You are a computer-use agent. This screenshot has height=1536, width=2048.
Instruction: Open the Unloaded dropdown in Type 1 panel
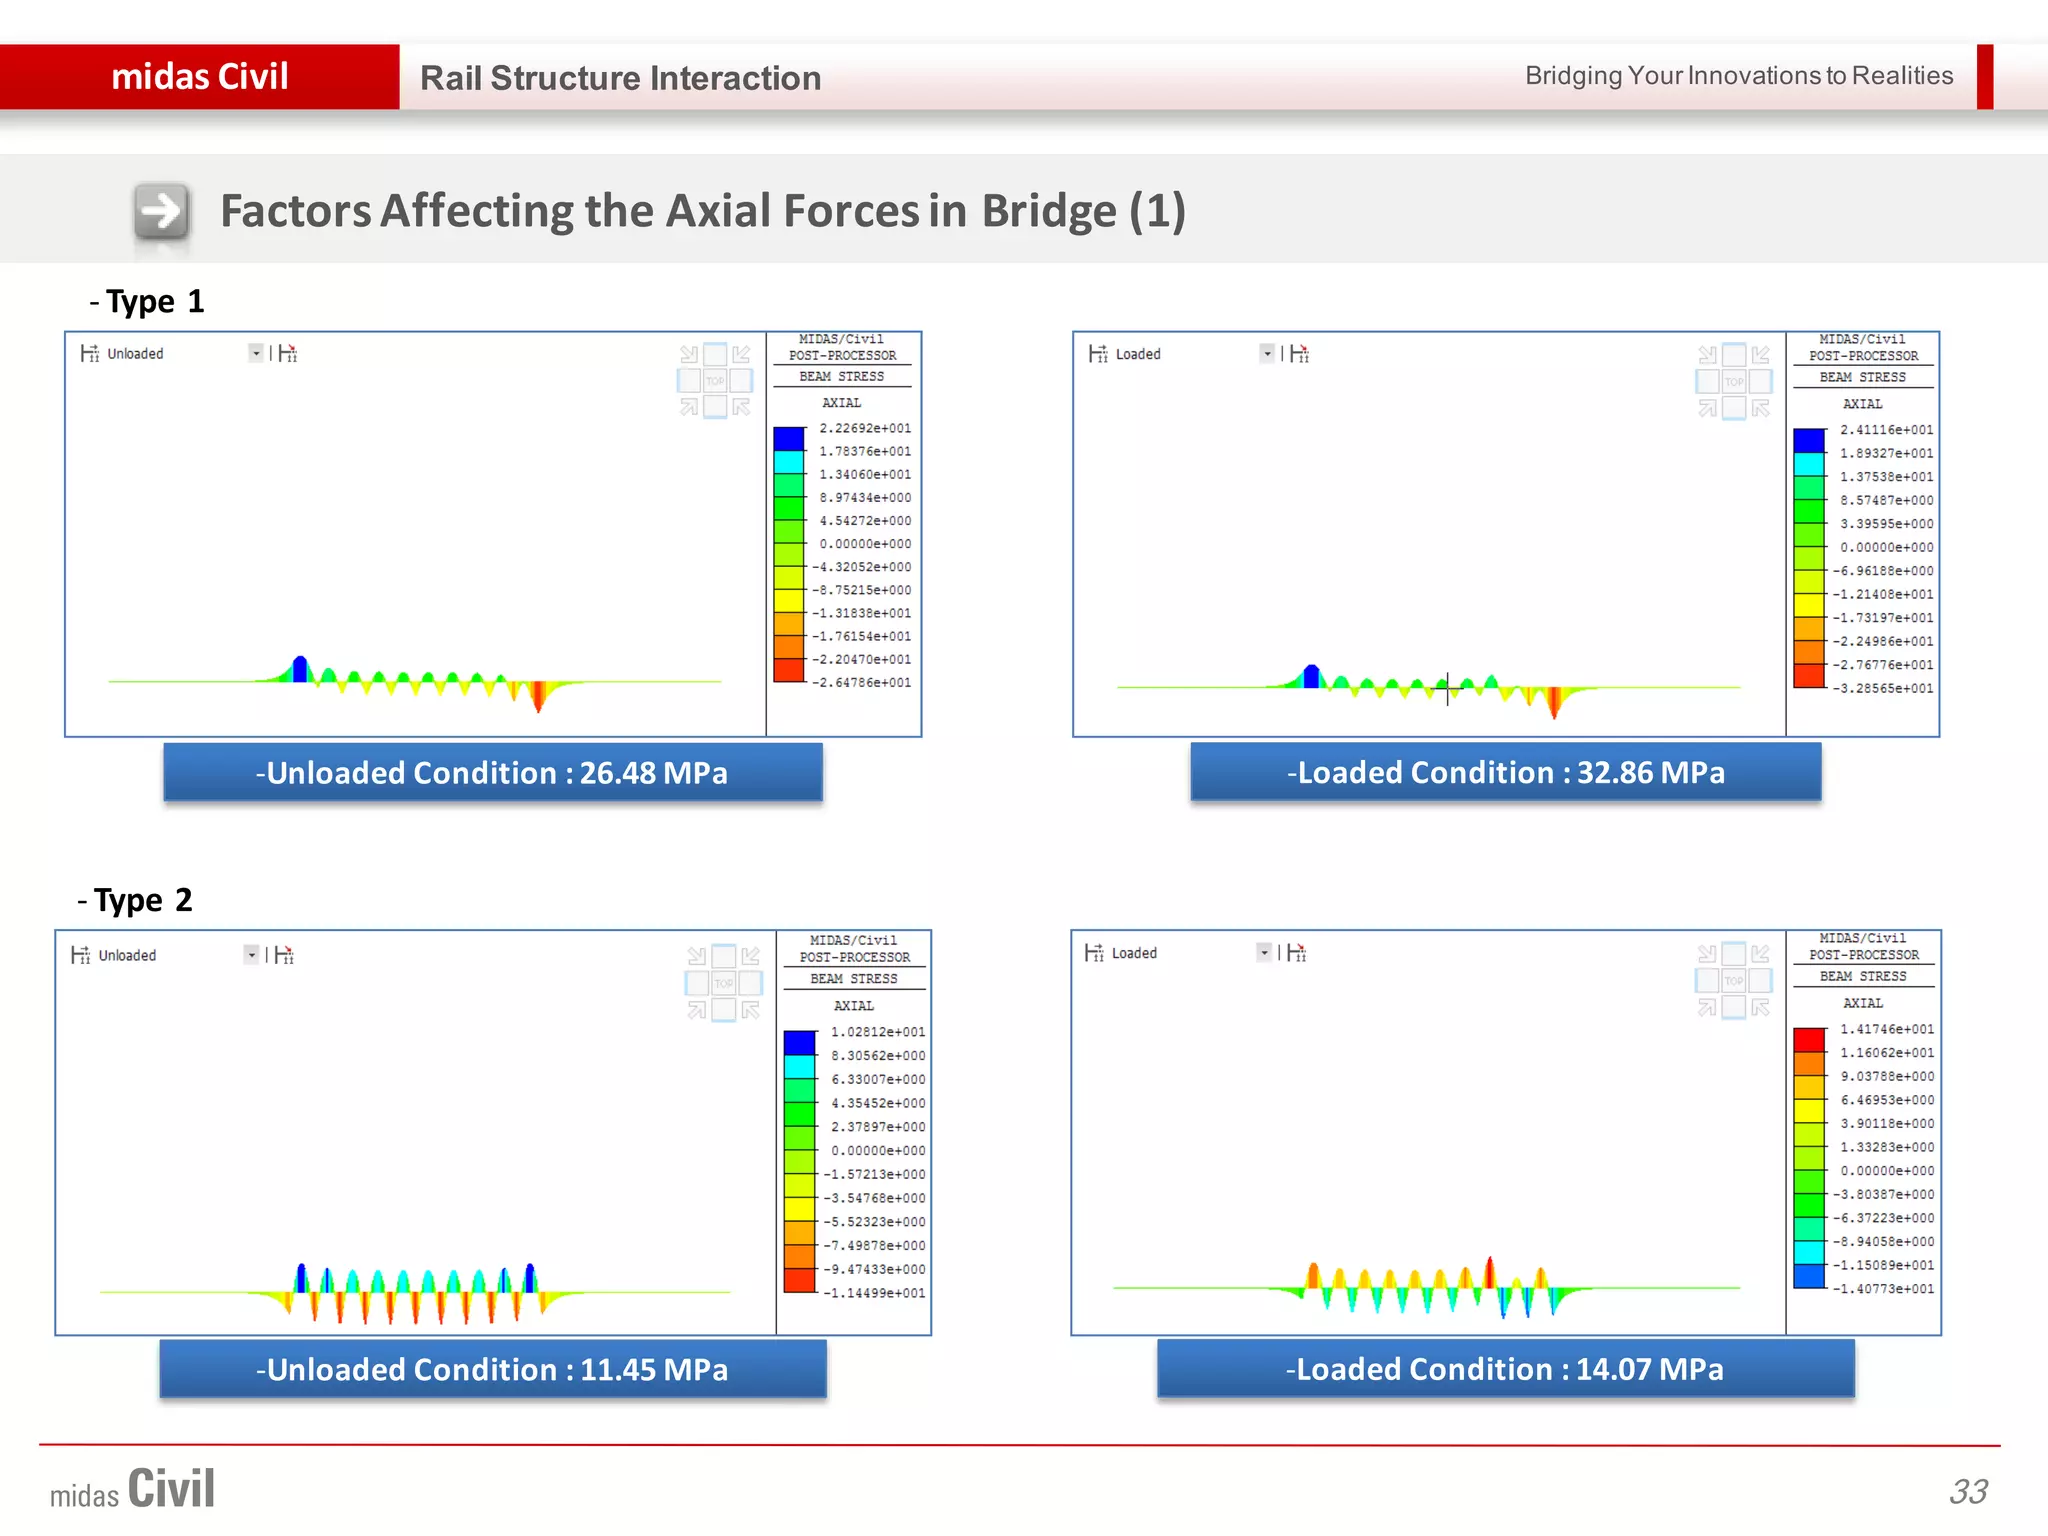[256, 353]
